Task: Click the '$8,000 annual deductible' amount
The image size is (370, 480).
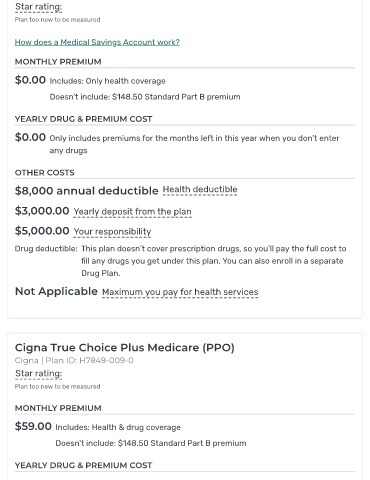Action: point(87,191)
